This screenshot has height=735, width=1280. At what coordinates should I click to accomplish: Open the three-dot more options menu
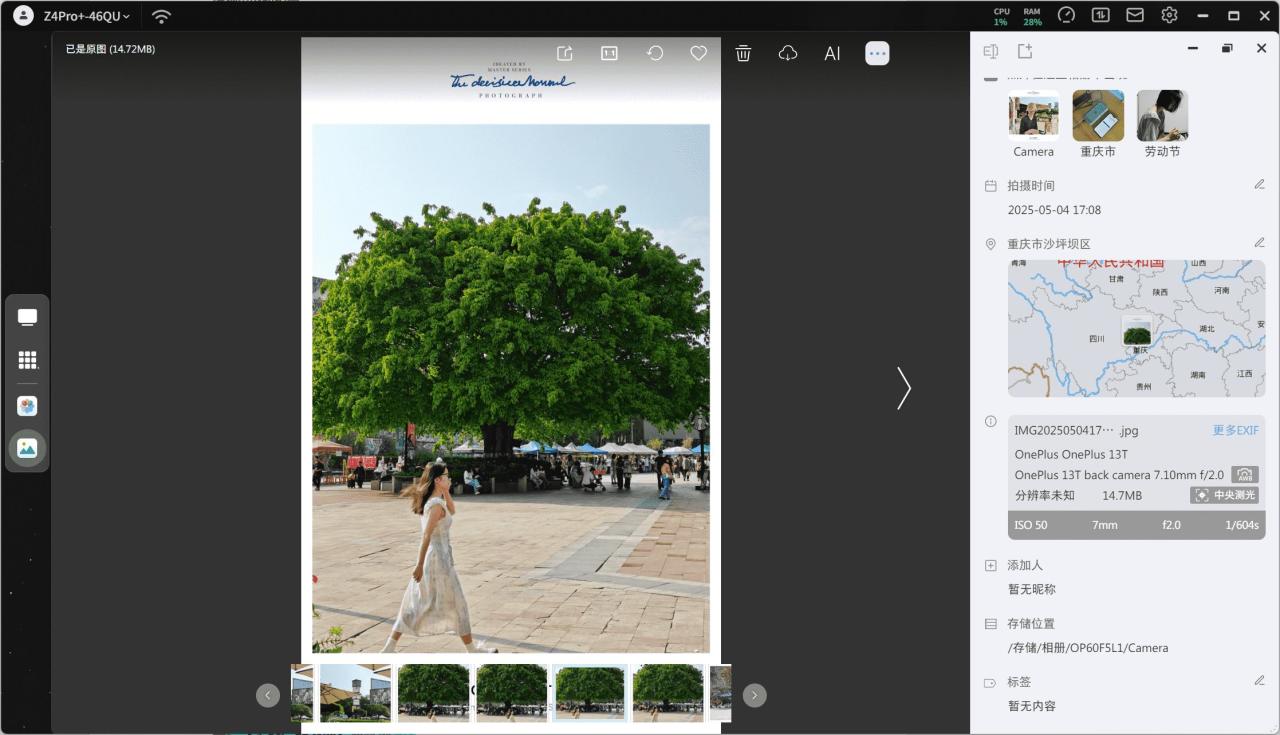[877, 53]
